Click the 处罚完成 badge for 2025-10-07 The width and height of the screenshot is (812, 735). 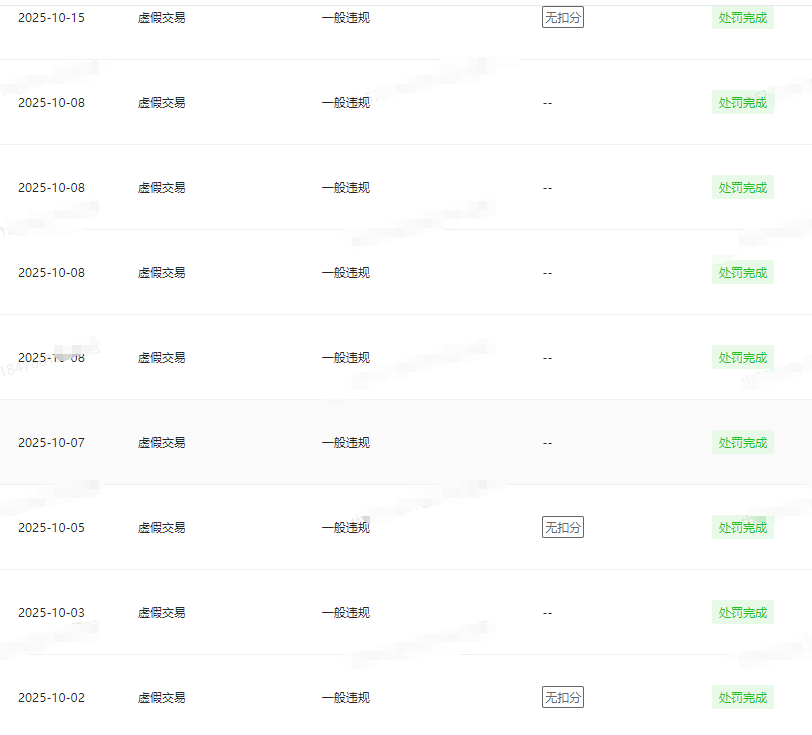(x=743, y=442)
